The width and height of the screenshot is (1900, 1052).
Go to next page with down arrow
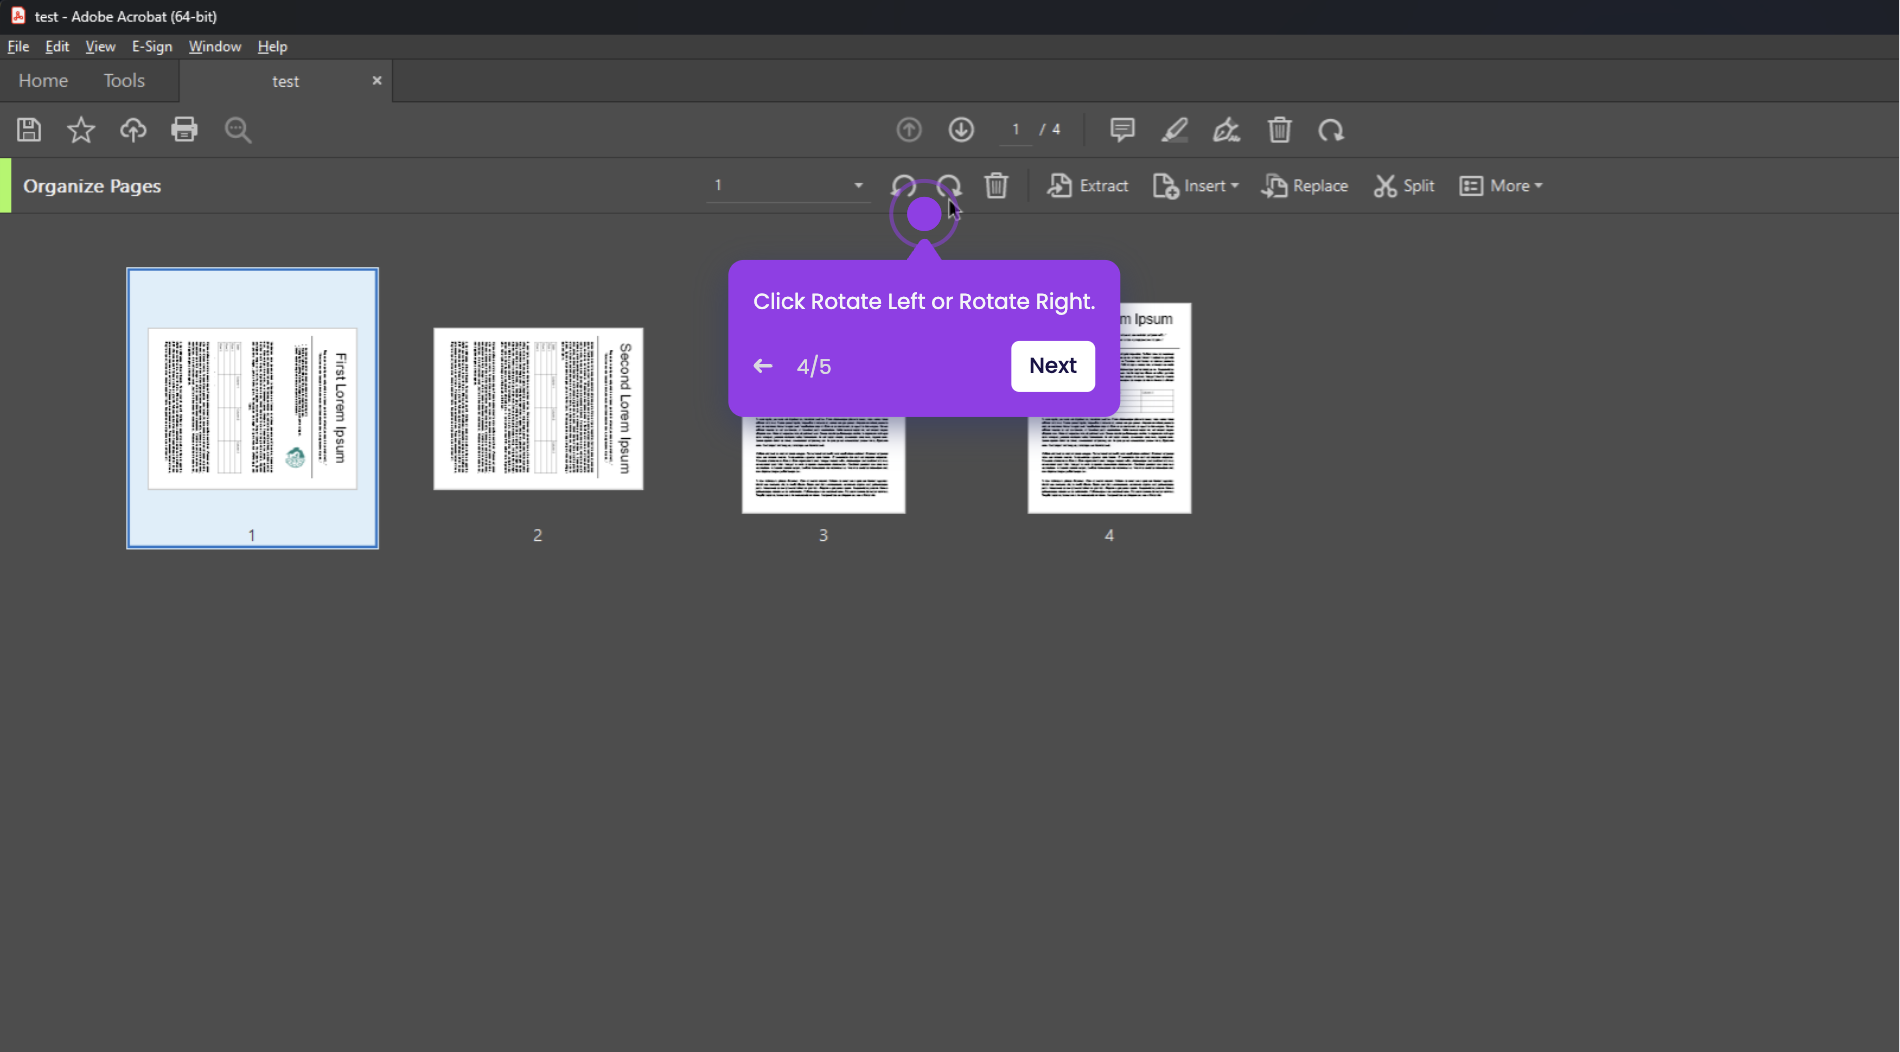pos(962,130)
